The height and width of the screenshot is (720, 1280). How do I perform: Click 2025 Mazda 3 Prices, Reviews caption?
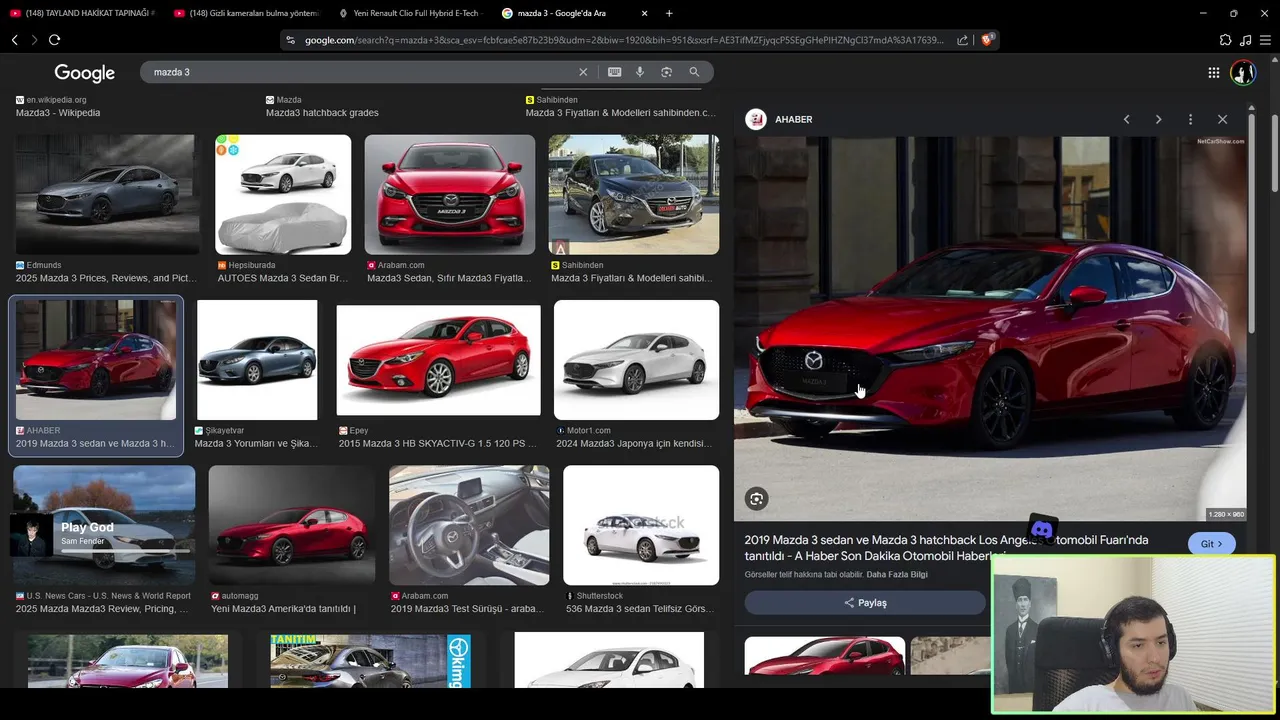coord(106,278)
